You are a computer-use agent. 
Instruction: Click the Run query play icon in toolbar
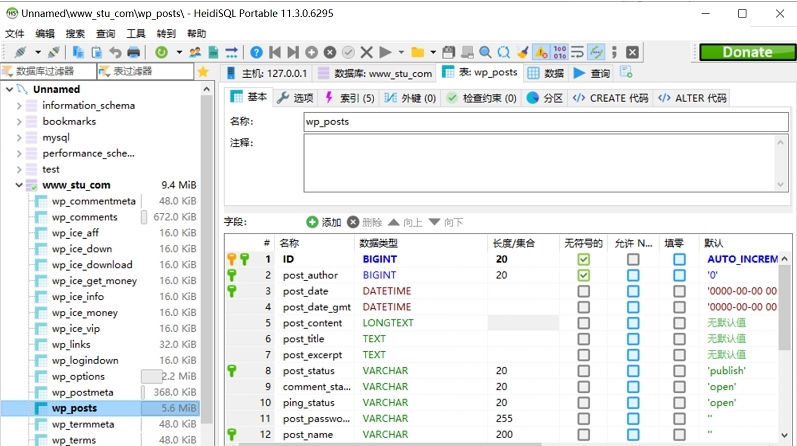coord(385,52)
